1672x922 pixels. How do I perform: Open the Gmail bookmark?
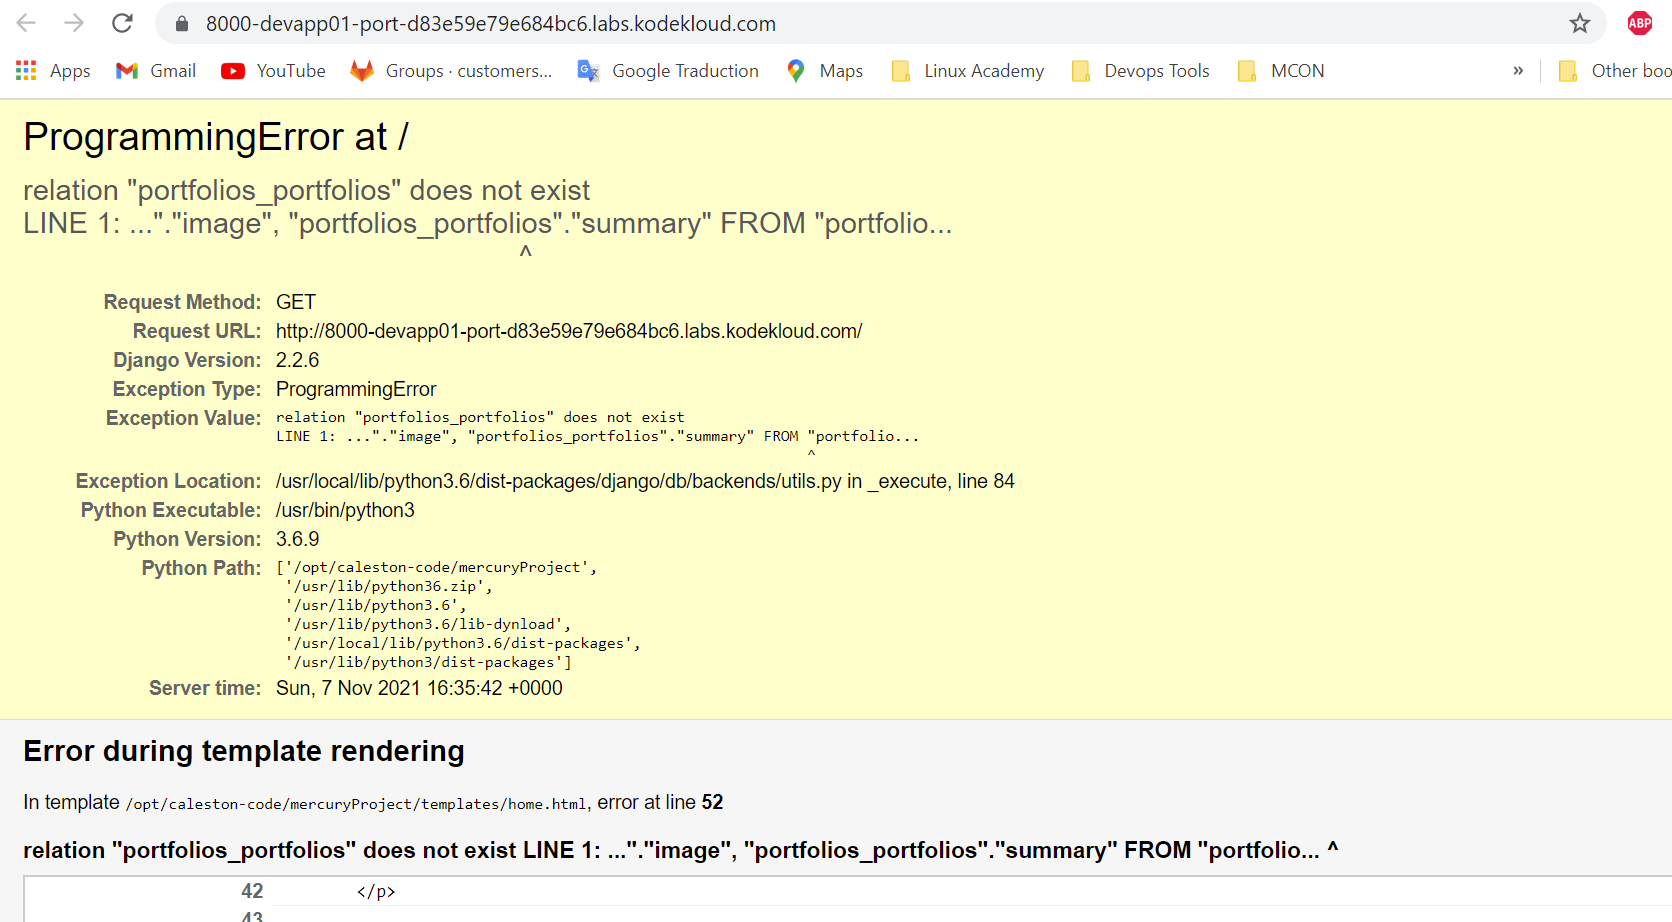pos(156,71)
